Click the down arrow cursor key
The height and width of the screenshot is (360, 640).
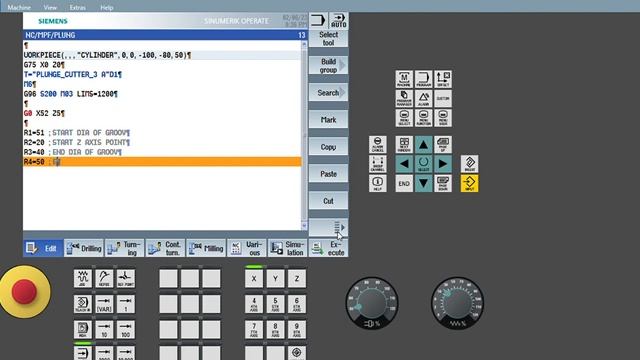tap(423, 183)
